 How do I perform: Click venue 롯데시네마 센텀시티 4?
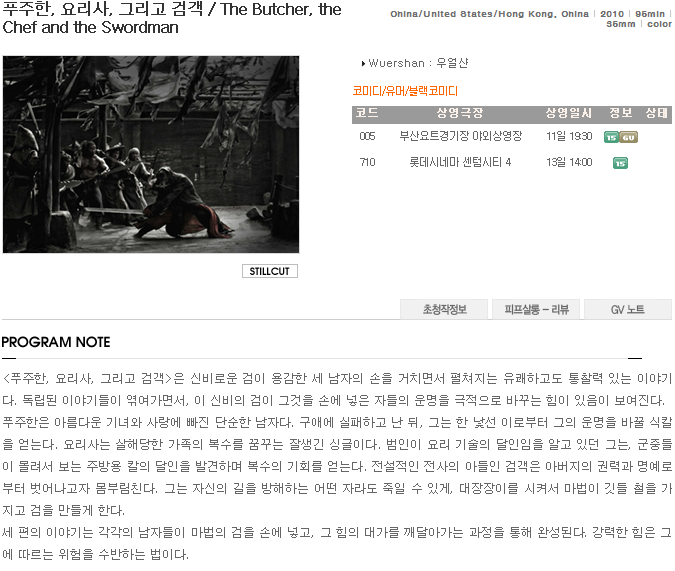click(x=460, y=162)
